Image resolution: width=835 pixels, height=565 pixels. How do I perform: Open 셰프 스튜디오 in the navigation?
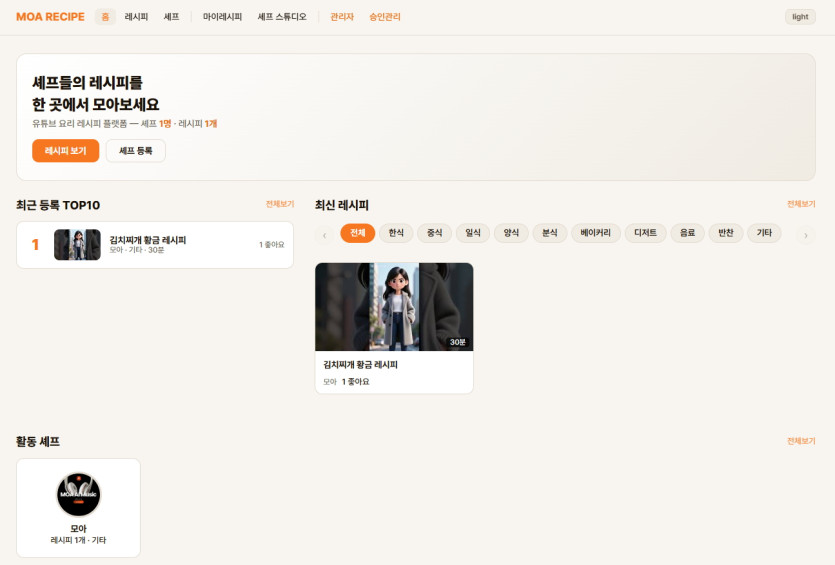tap(282, 17)
